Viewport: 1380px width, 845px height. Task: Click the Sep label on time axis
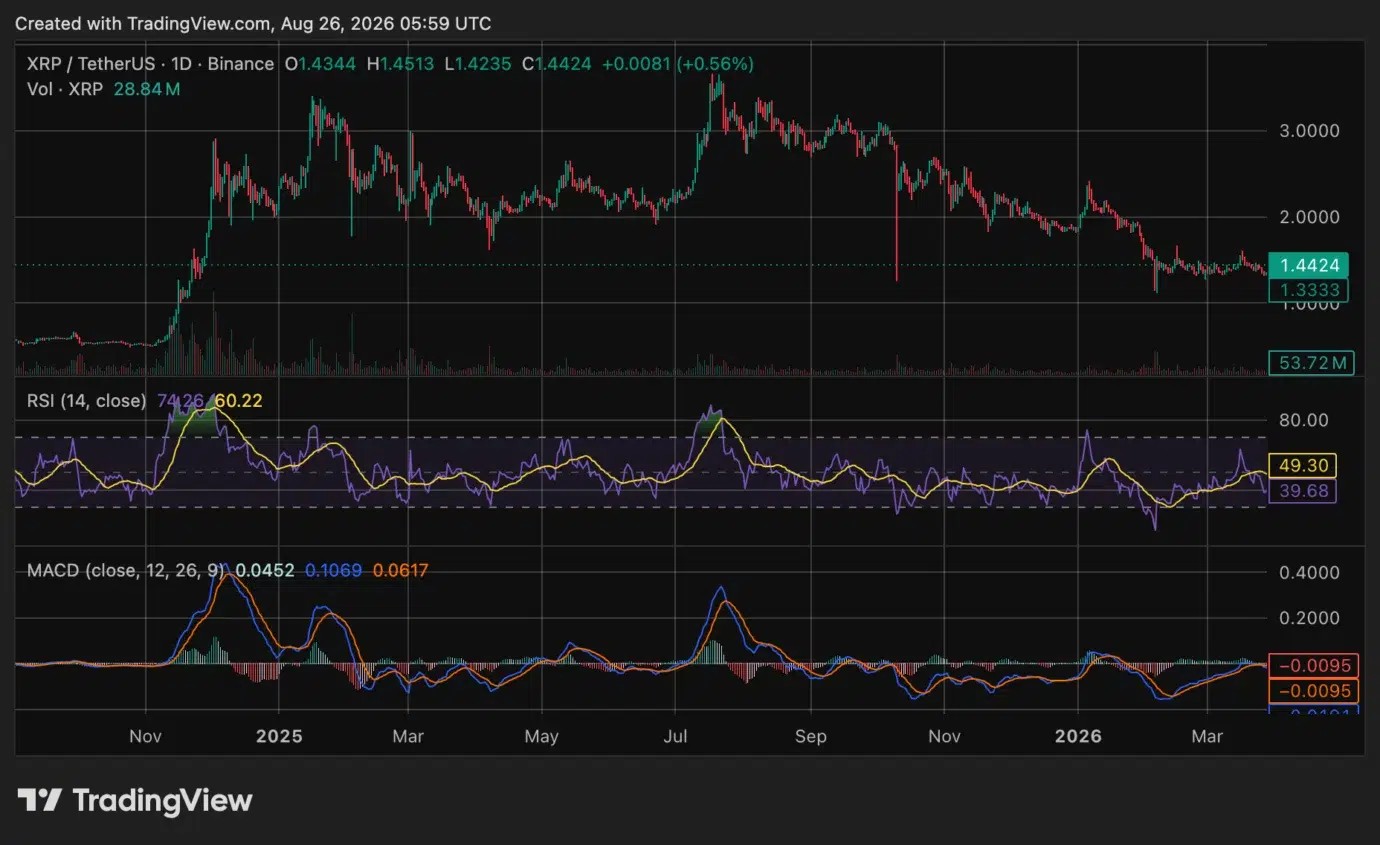click(811, 736)
